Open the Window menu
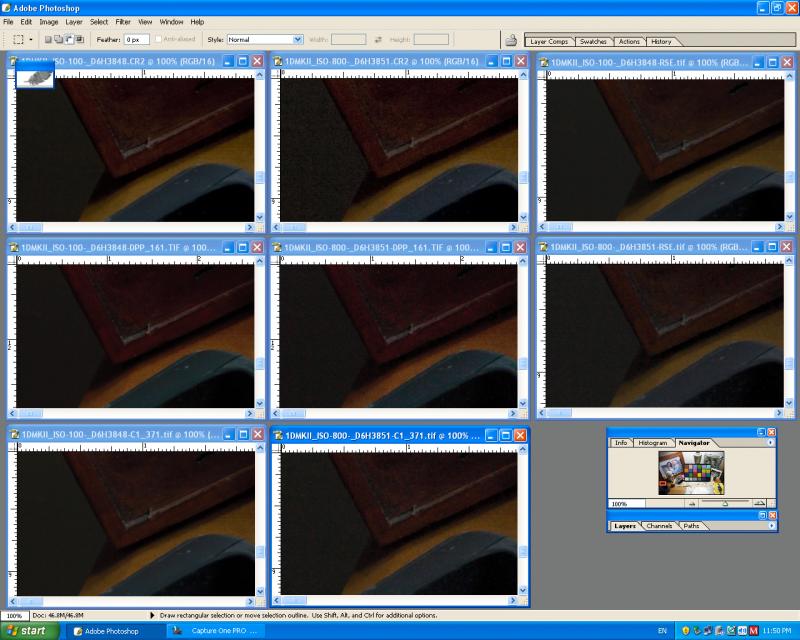The height and width of the screenshot is (640, 800). click(x=171, y=22)
